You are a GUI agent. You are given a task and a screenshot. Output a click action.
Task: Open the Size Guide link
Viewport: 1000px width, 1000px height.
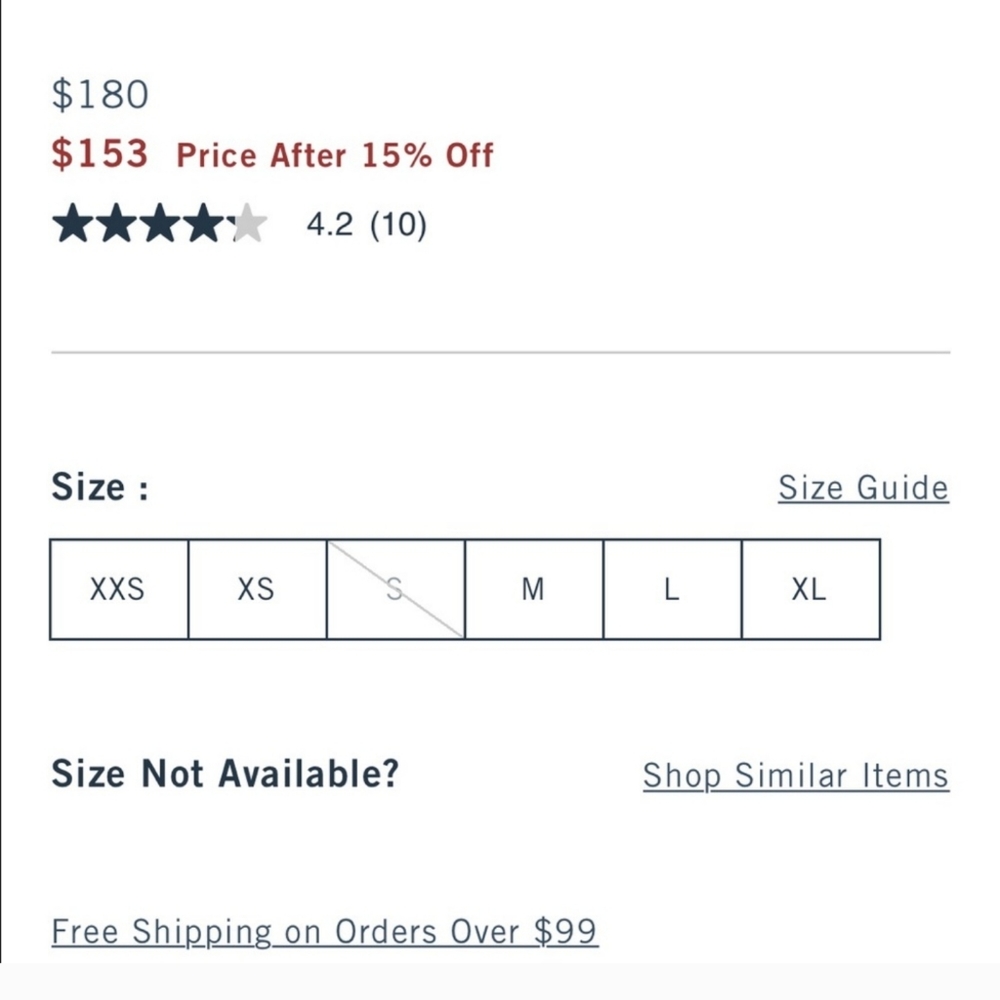click(x=863, y=488)
